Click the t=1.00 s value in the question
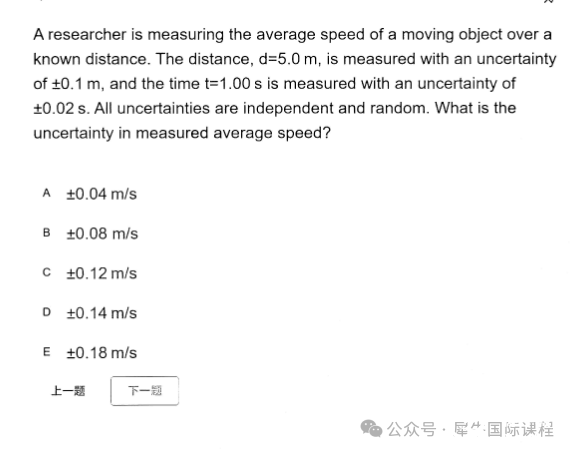Image resolution: width=572 pixels, height=452 pixels. [233, 84]
